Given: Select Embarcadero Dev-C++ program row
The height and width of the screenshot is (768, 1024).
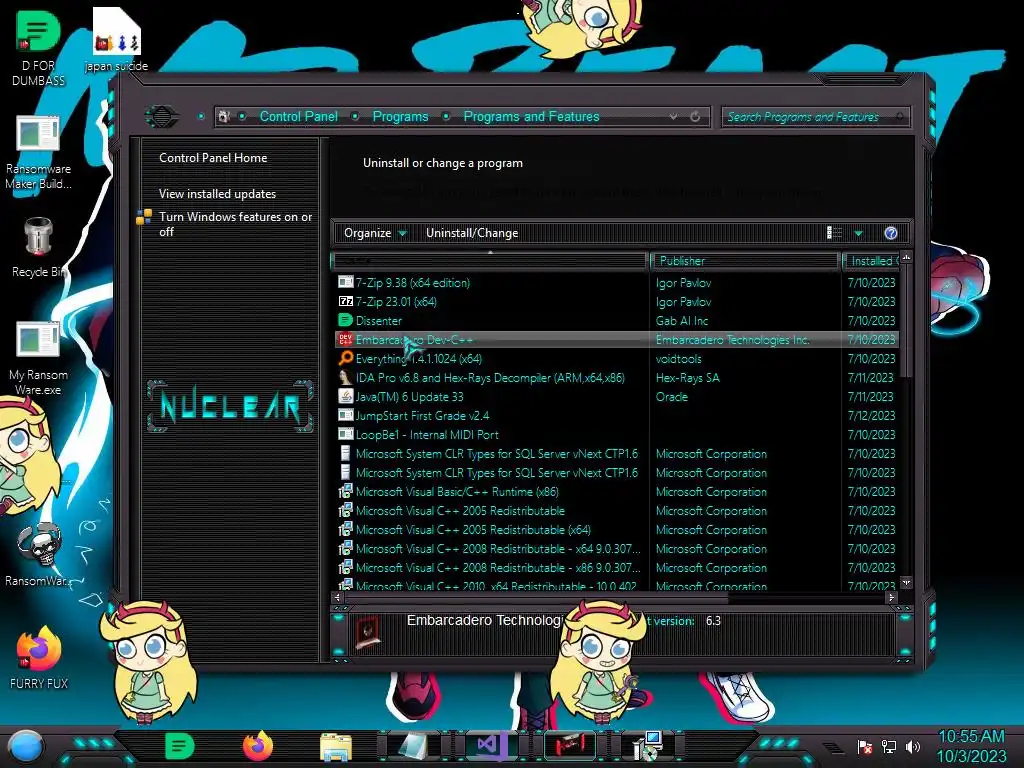Looking at the screenshot, I should 617,339.
